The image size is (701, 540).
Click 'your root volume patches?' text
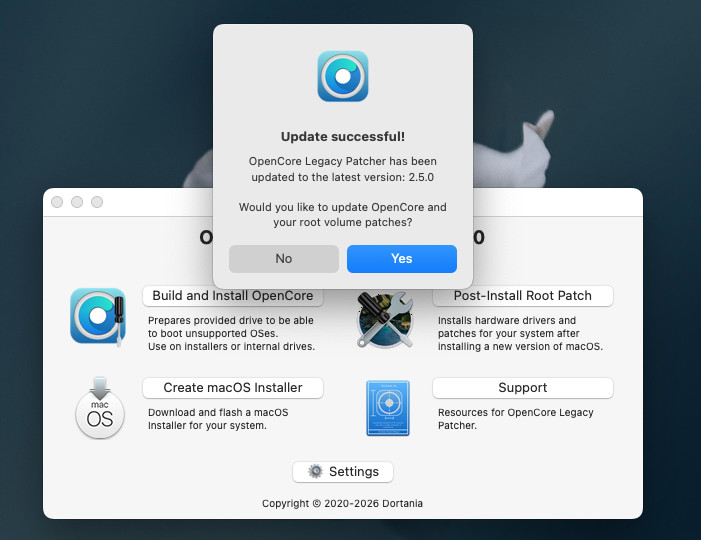pos(343,222)
